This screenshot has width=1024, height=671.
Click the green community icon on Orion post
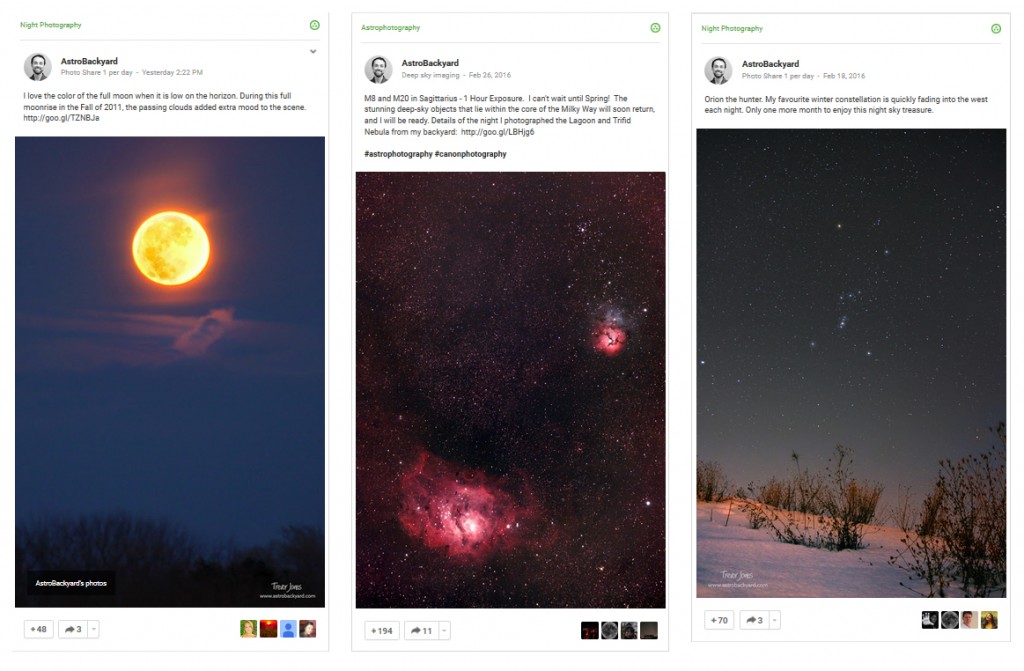tap(995, 28)
